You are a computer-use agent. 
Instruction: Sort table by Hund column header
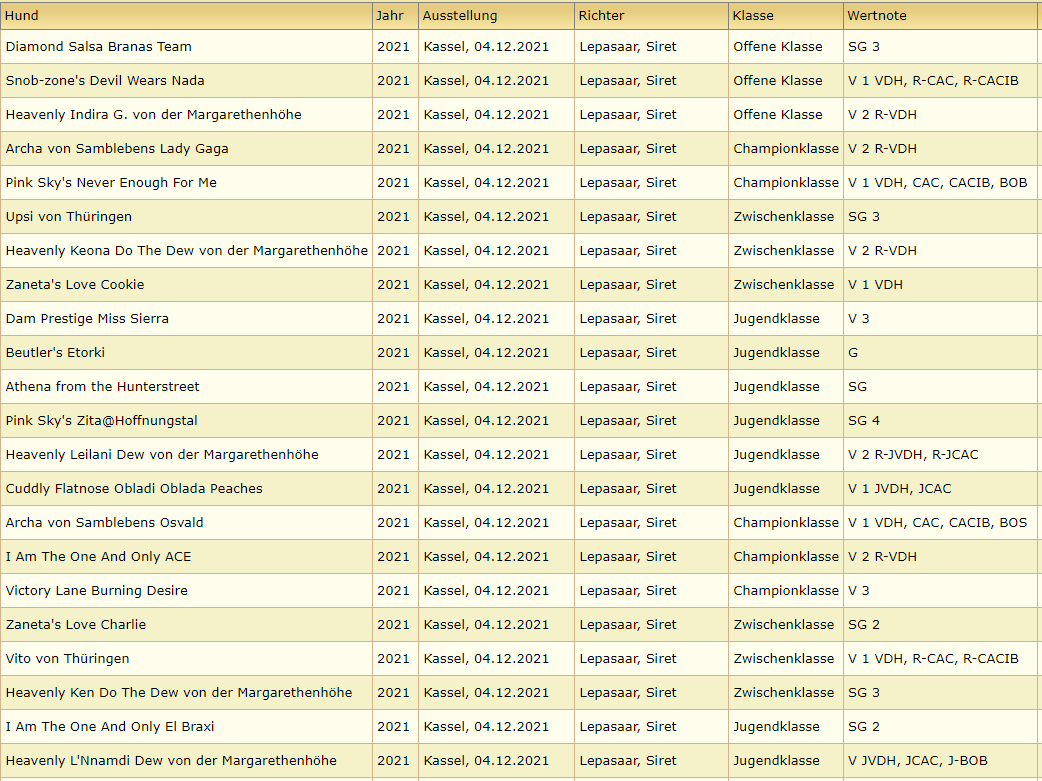(186, 15)
